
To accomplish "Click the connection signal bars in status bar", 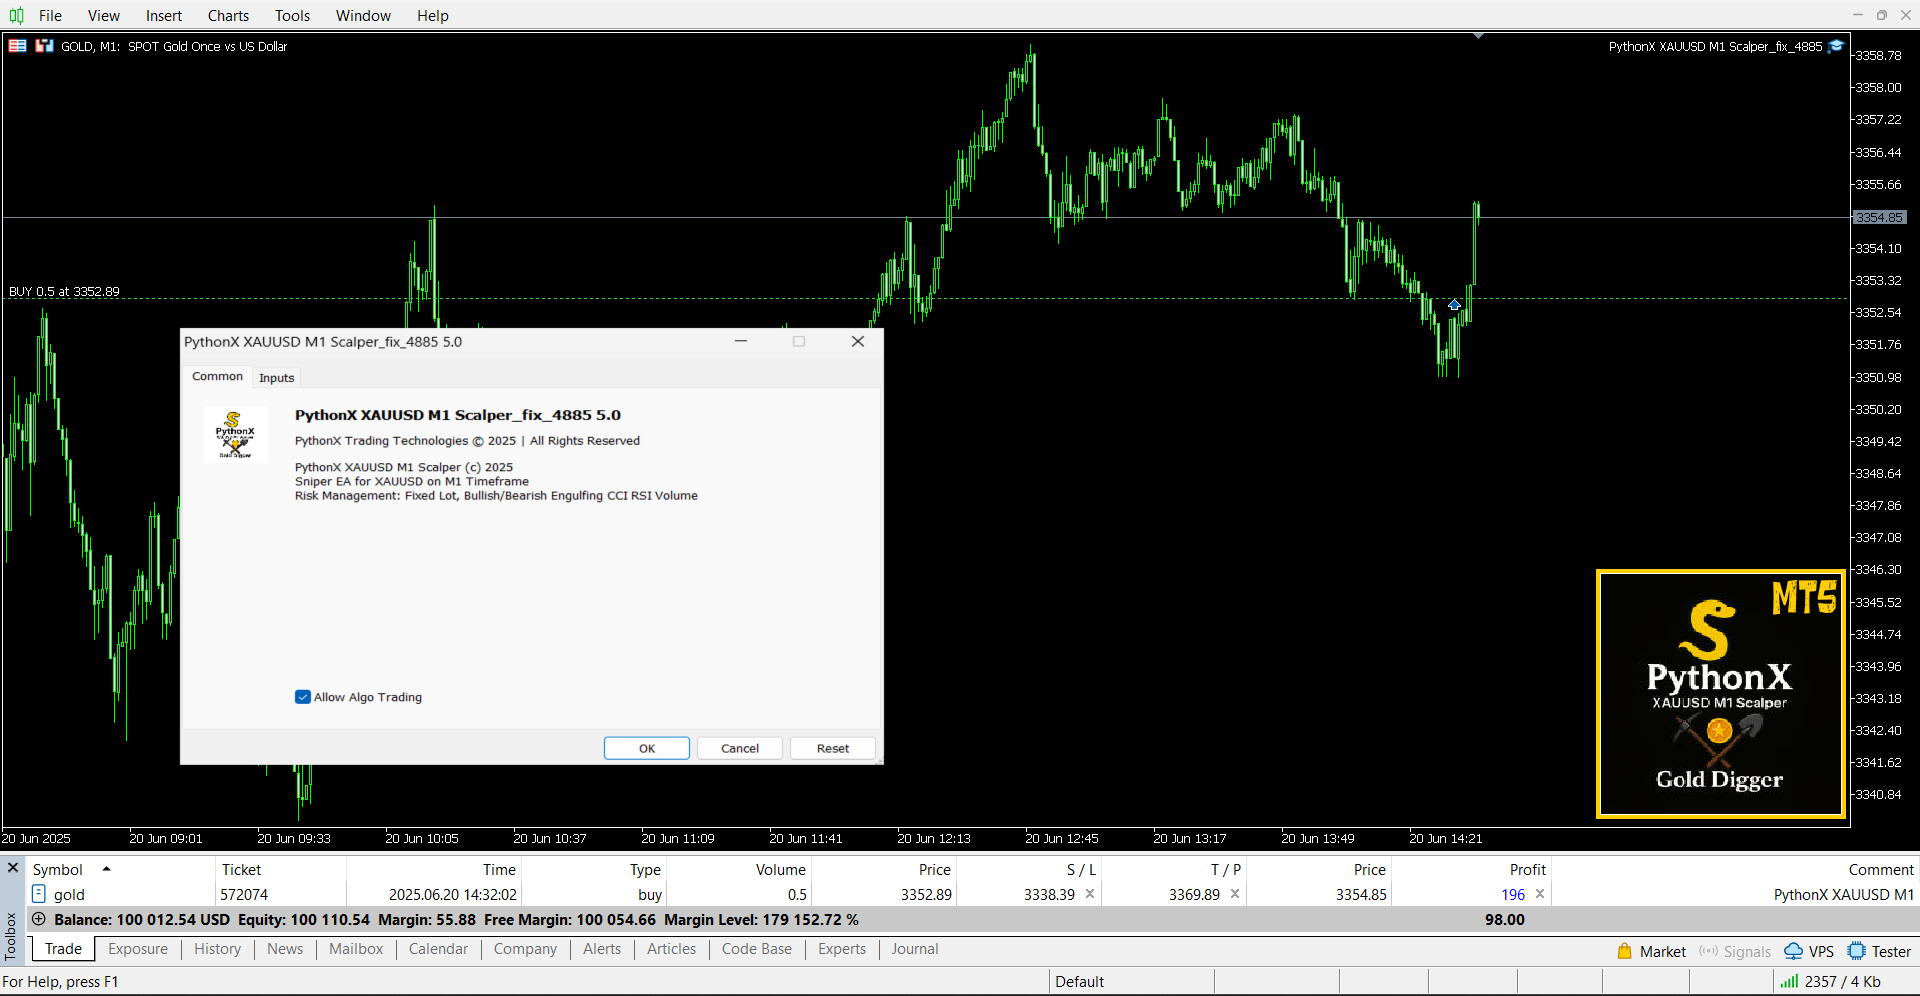I will click(1789, 981).
